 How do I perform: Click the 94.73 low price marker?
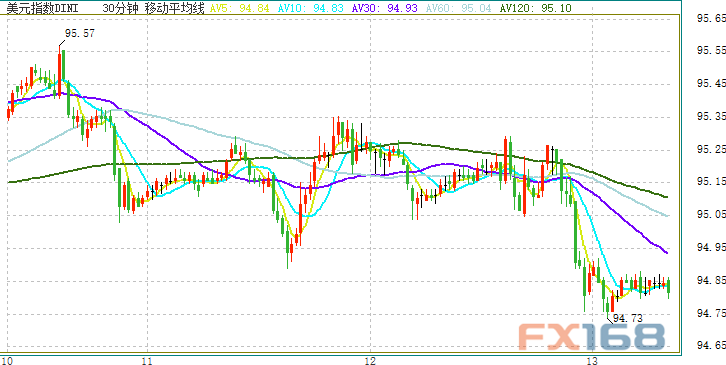click(627, 318)
